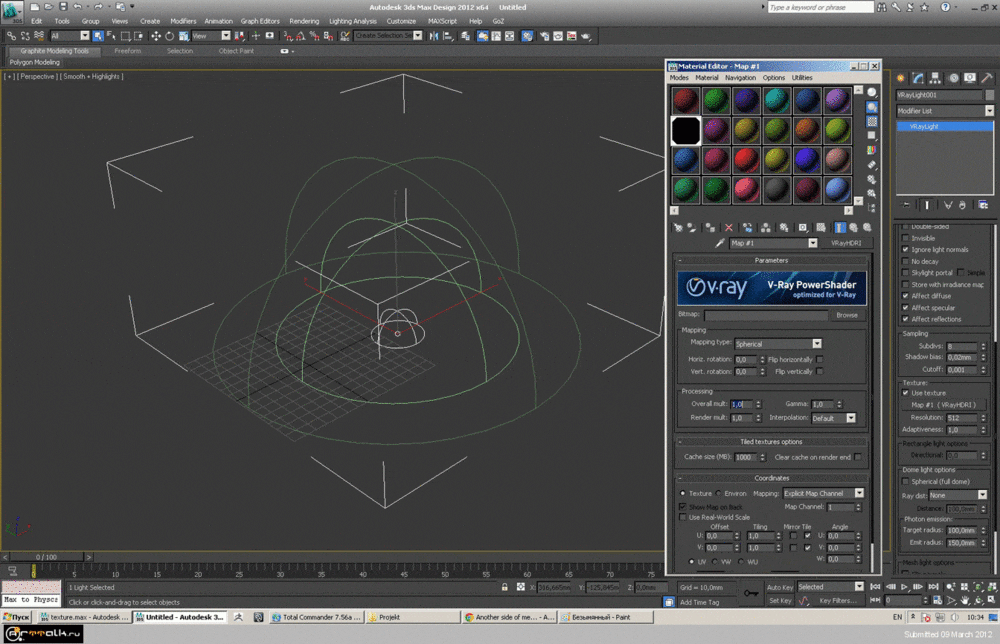The image size is (1000, 644).
Task: Enable the Invisible checkbox
Action: [x=905, y=238]
